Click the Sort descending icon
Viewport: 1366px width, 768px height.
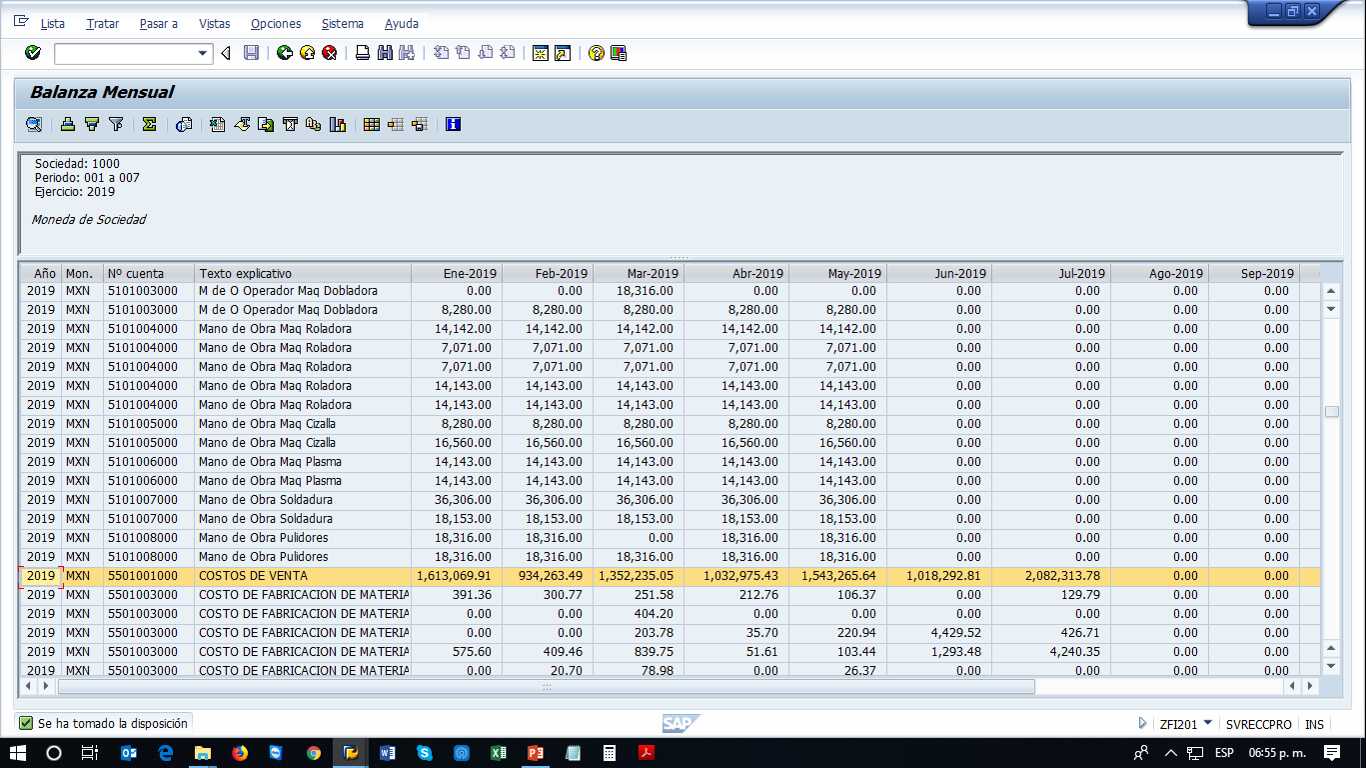[92, 124]
